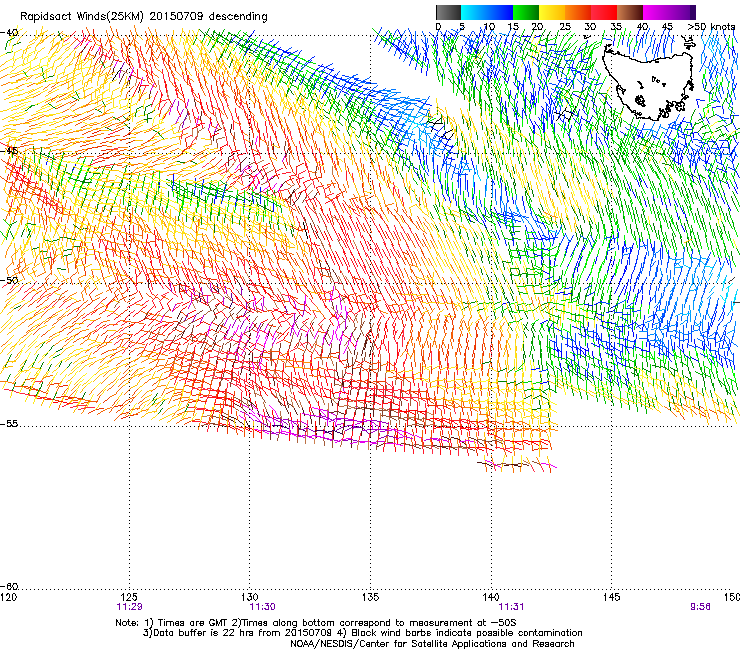Click the green 15-20 knots legend swatch
This screenshot has height=650, width=740.
pyautogui.click(x=525, y=12)
